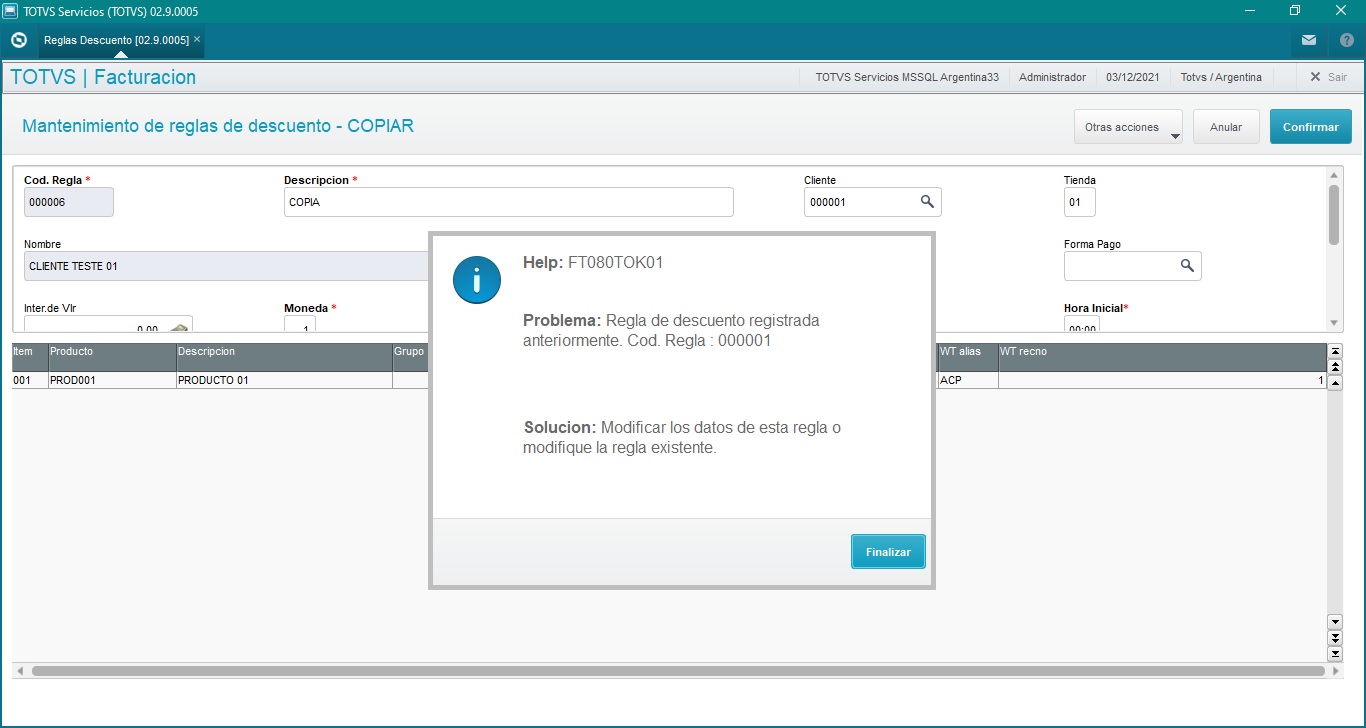Click the Producto column header

(x=112, y=357)
